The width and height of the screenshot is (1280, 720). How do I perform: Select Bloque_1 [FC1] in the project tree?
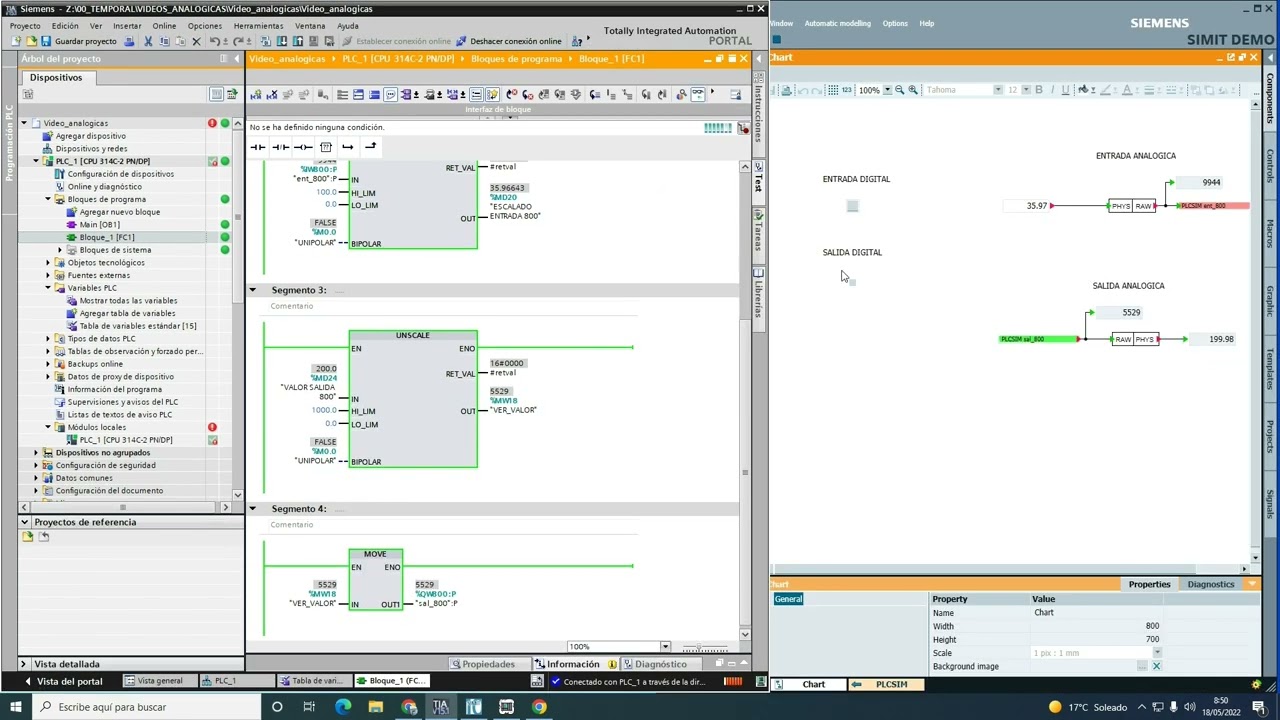[106, 238]
